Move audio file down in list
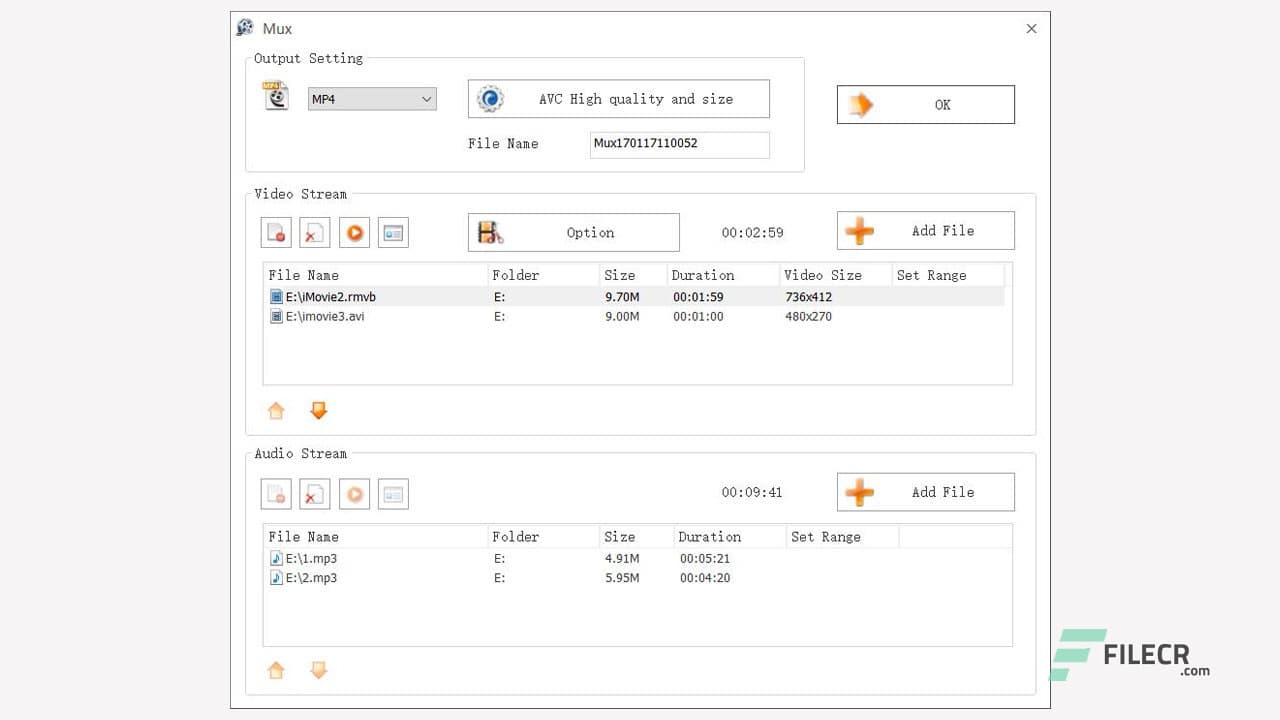 click(318, 670)
